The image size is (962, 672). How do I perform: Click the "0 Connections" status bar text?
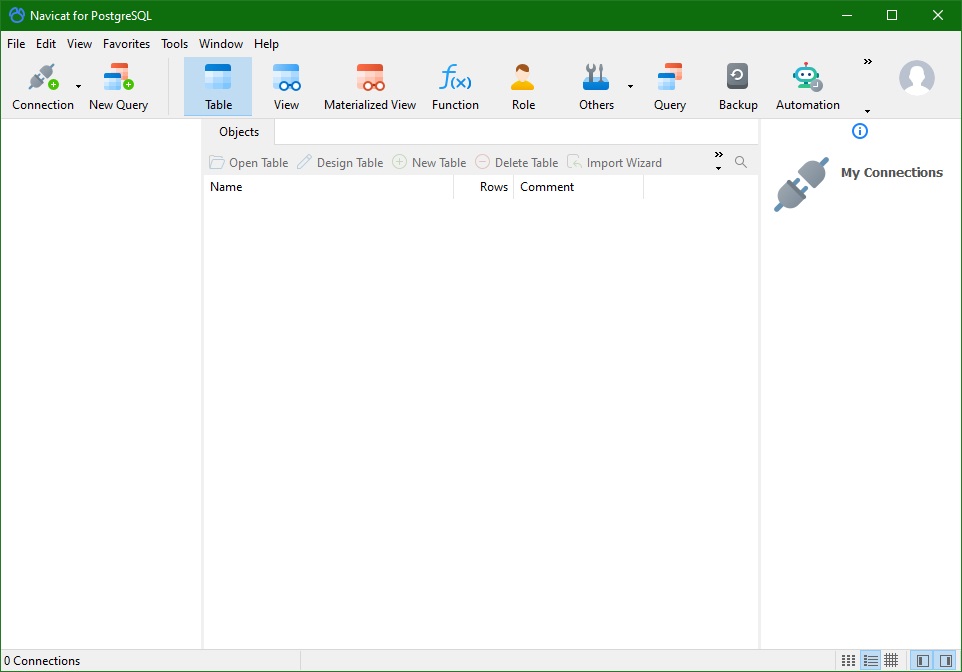tap(42, 661)
